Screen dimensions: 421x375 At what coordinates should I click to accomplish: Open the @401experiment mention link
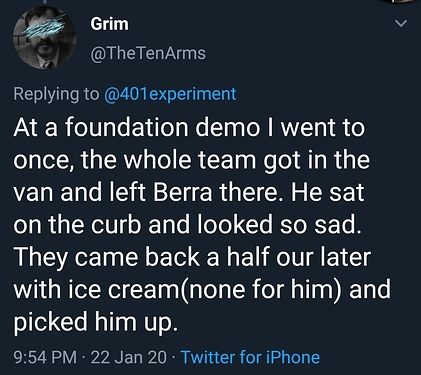click(x=170, y=94)
